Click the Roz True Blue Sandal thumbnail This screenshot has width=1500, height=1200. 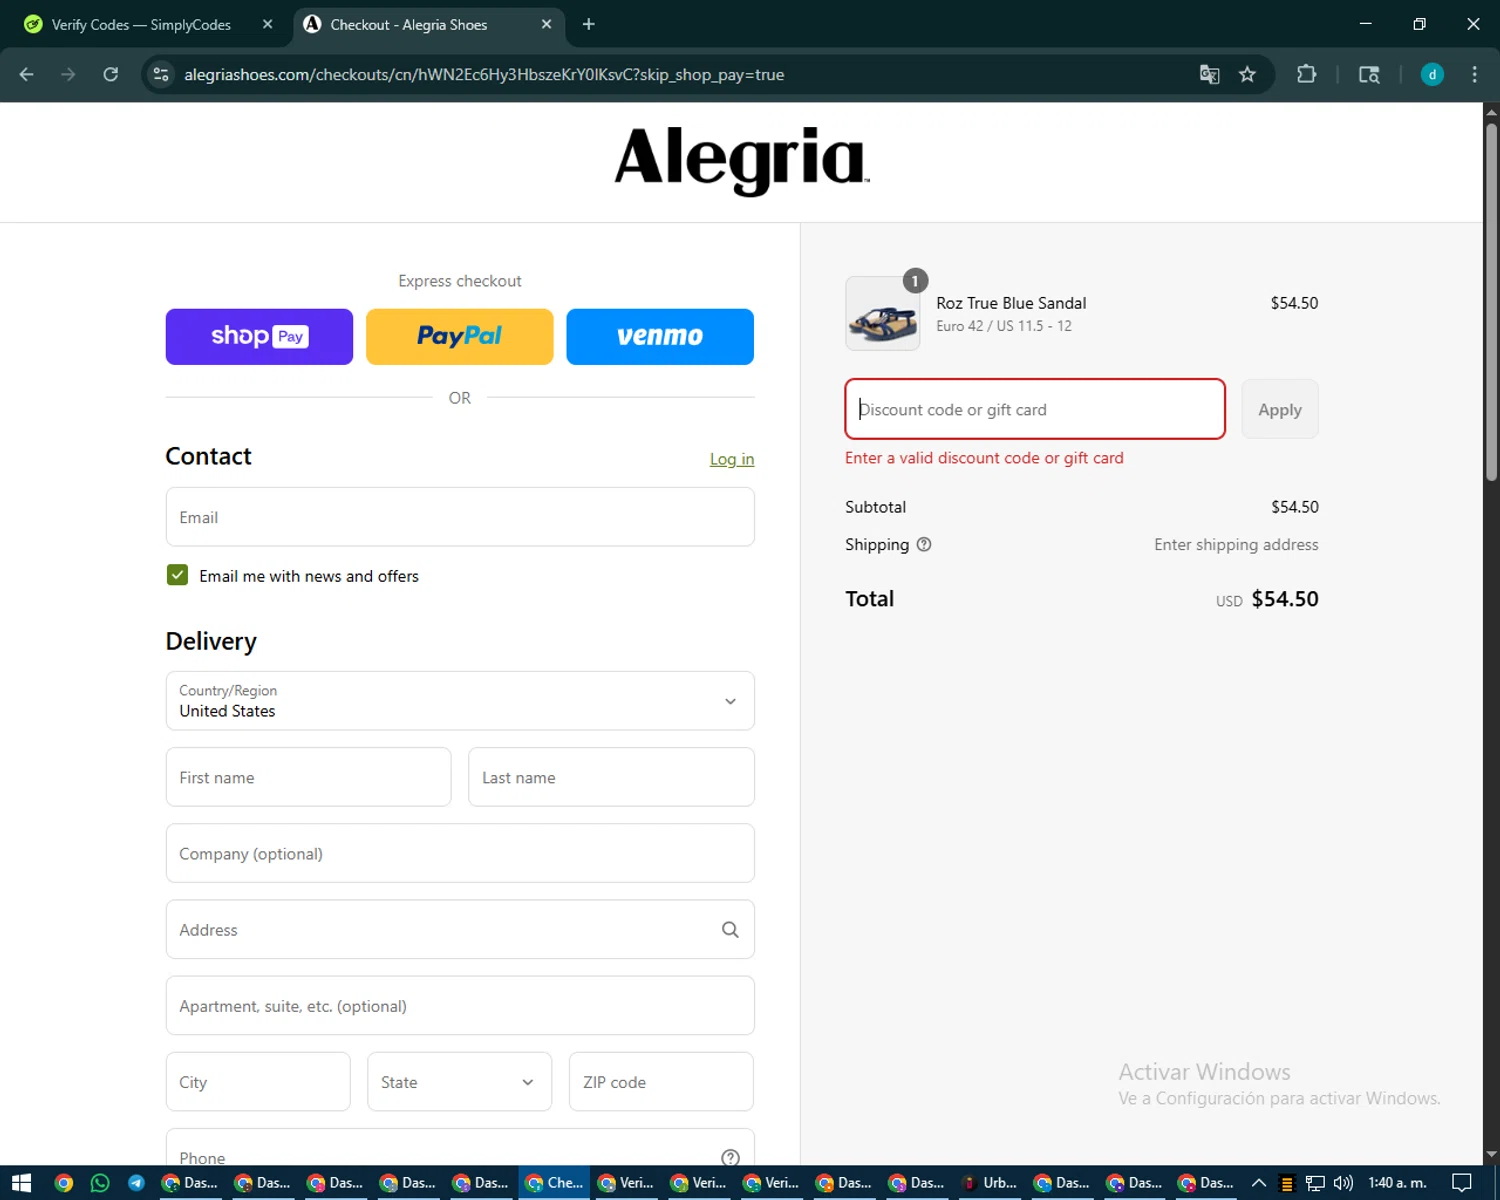882,314
